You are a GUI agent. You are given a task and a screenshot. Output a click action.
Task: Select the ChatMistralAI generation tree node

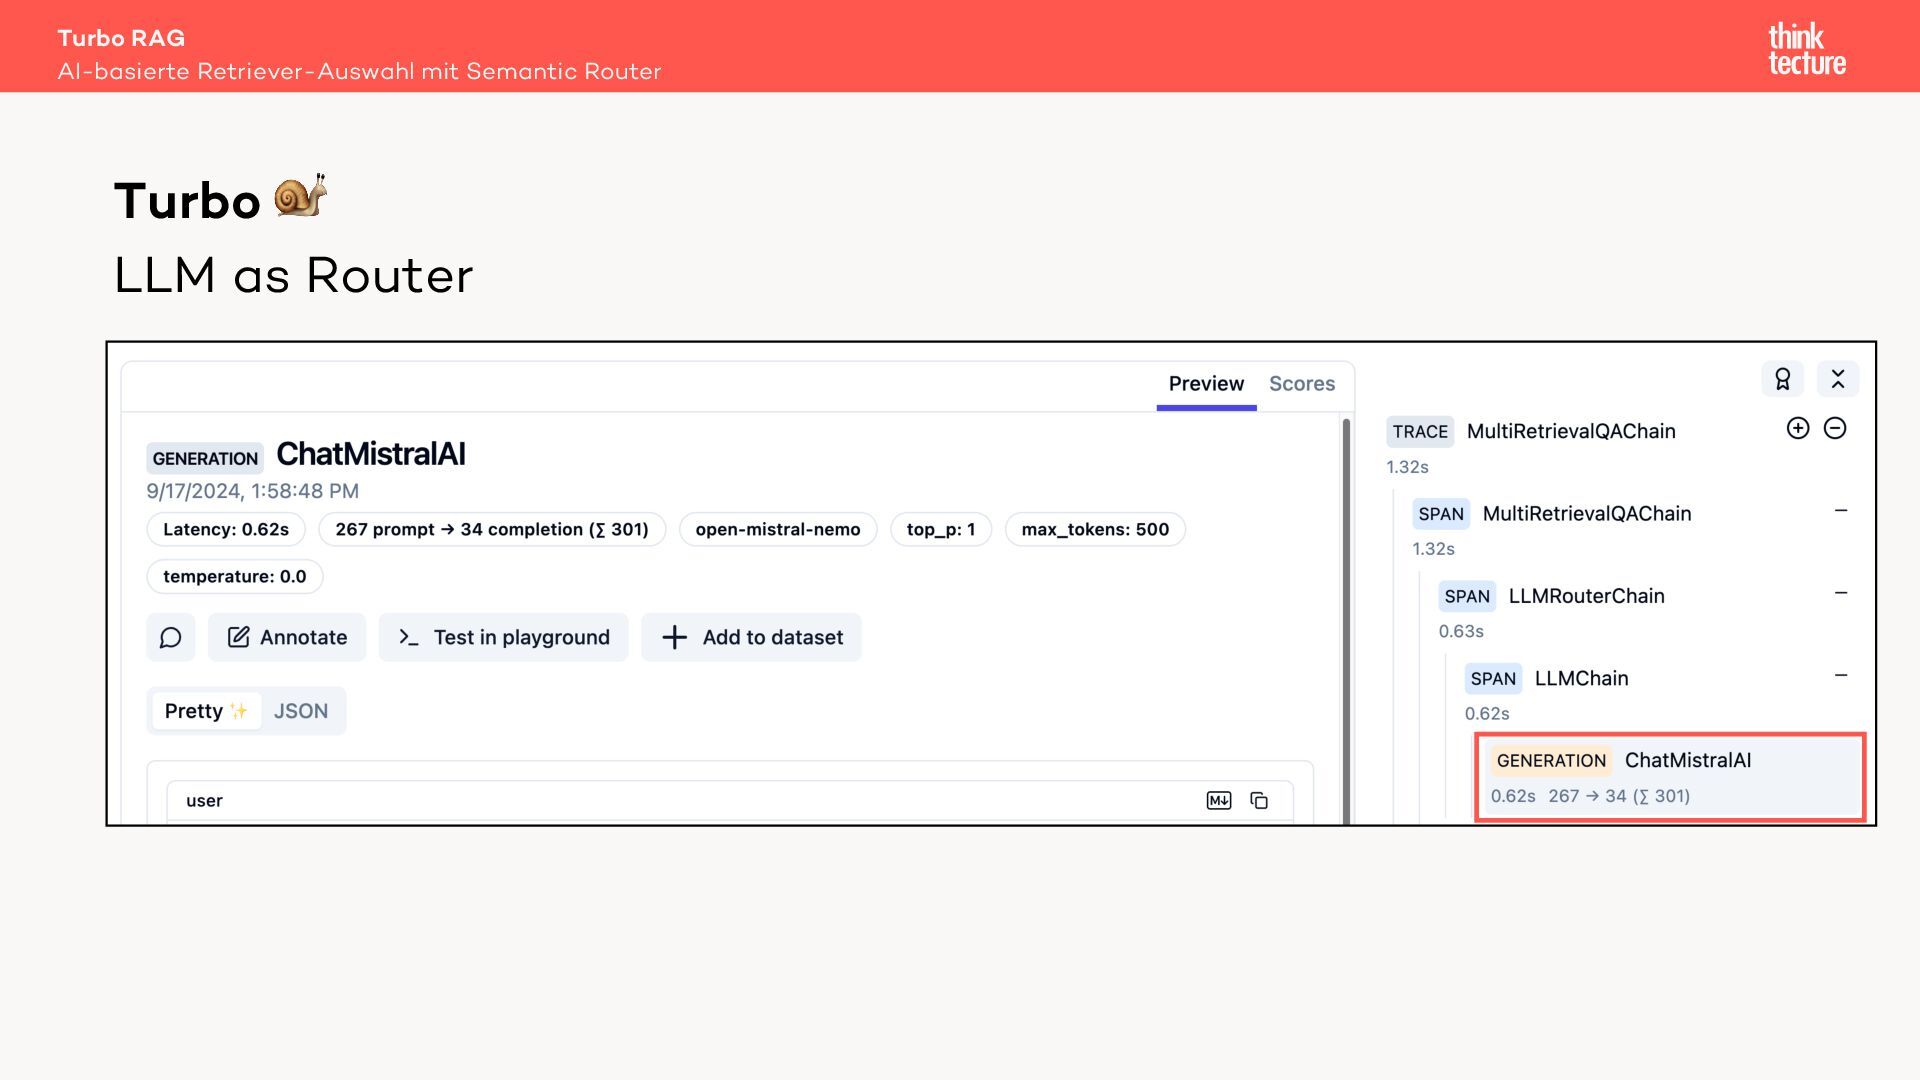pos(1670,777)
